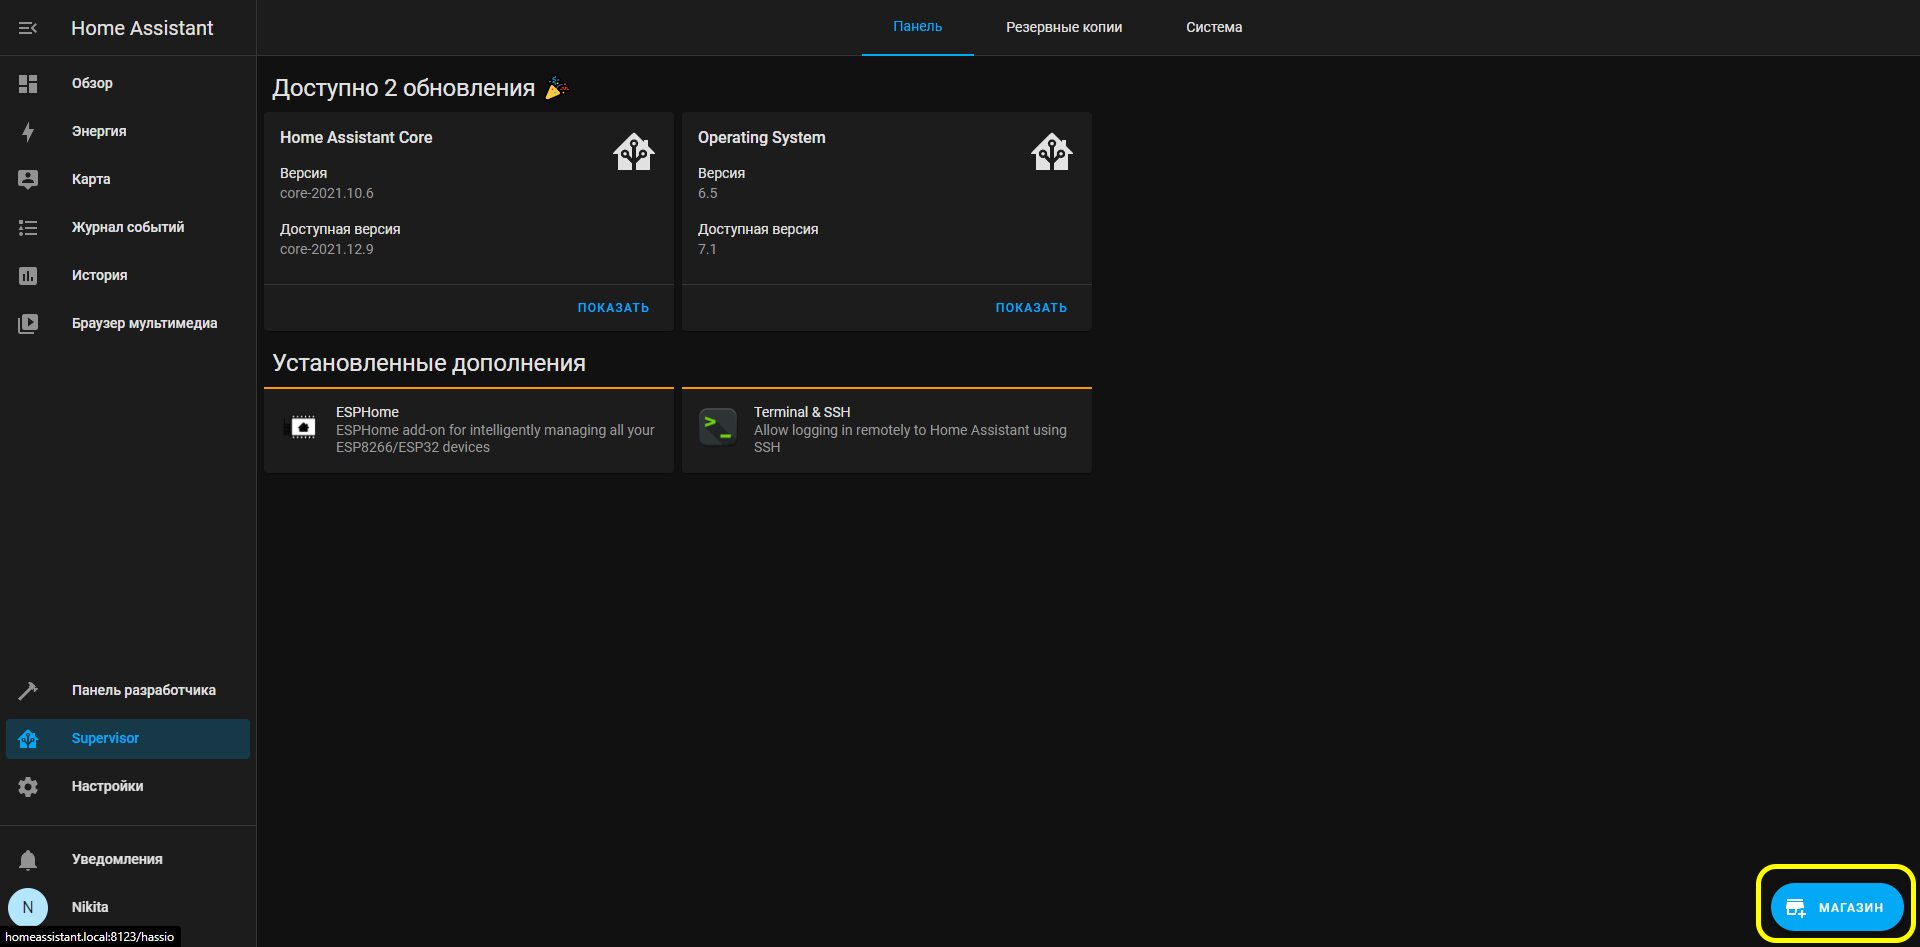Open the Terminal & SSH add-on title
The image size is (1920, 947).
coord(802,412)
